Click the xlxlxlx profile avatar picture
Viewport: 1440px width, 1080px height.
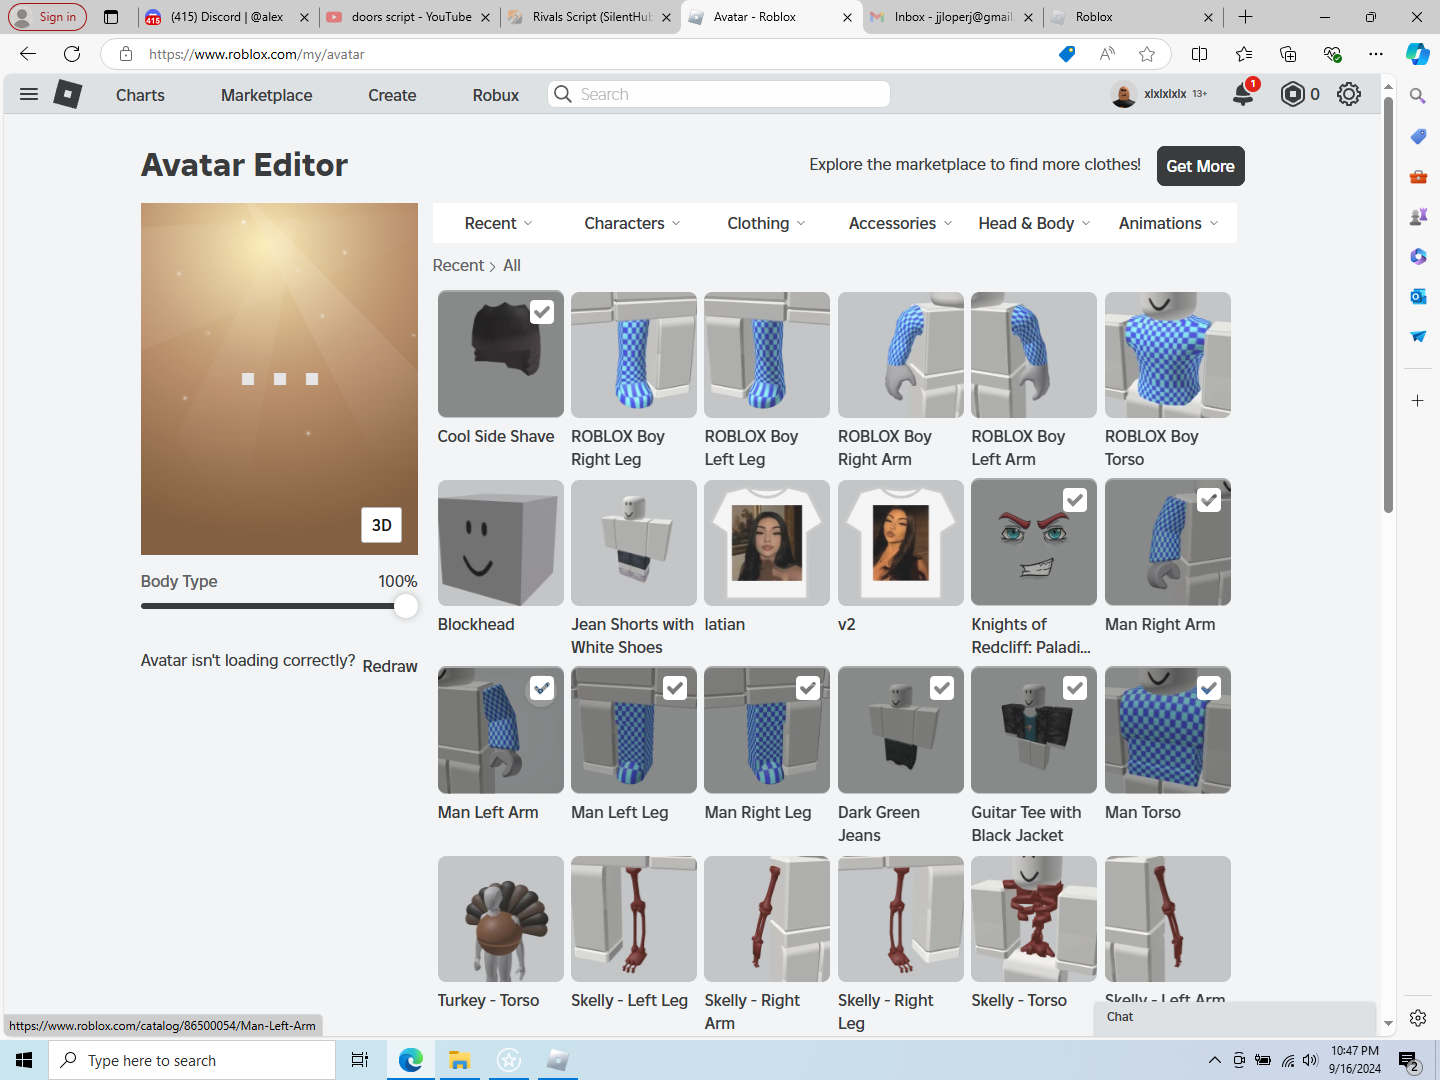pos(1124,94)
